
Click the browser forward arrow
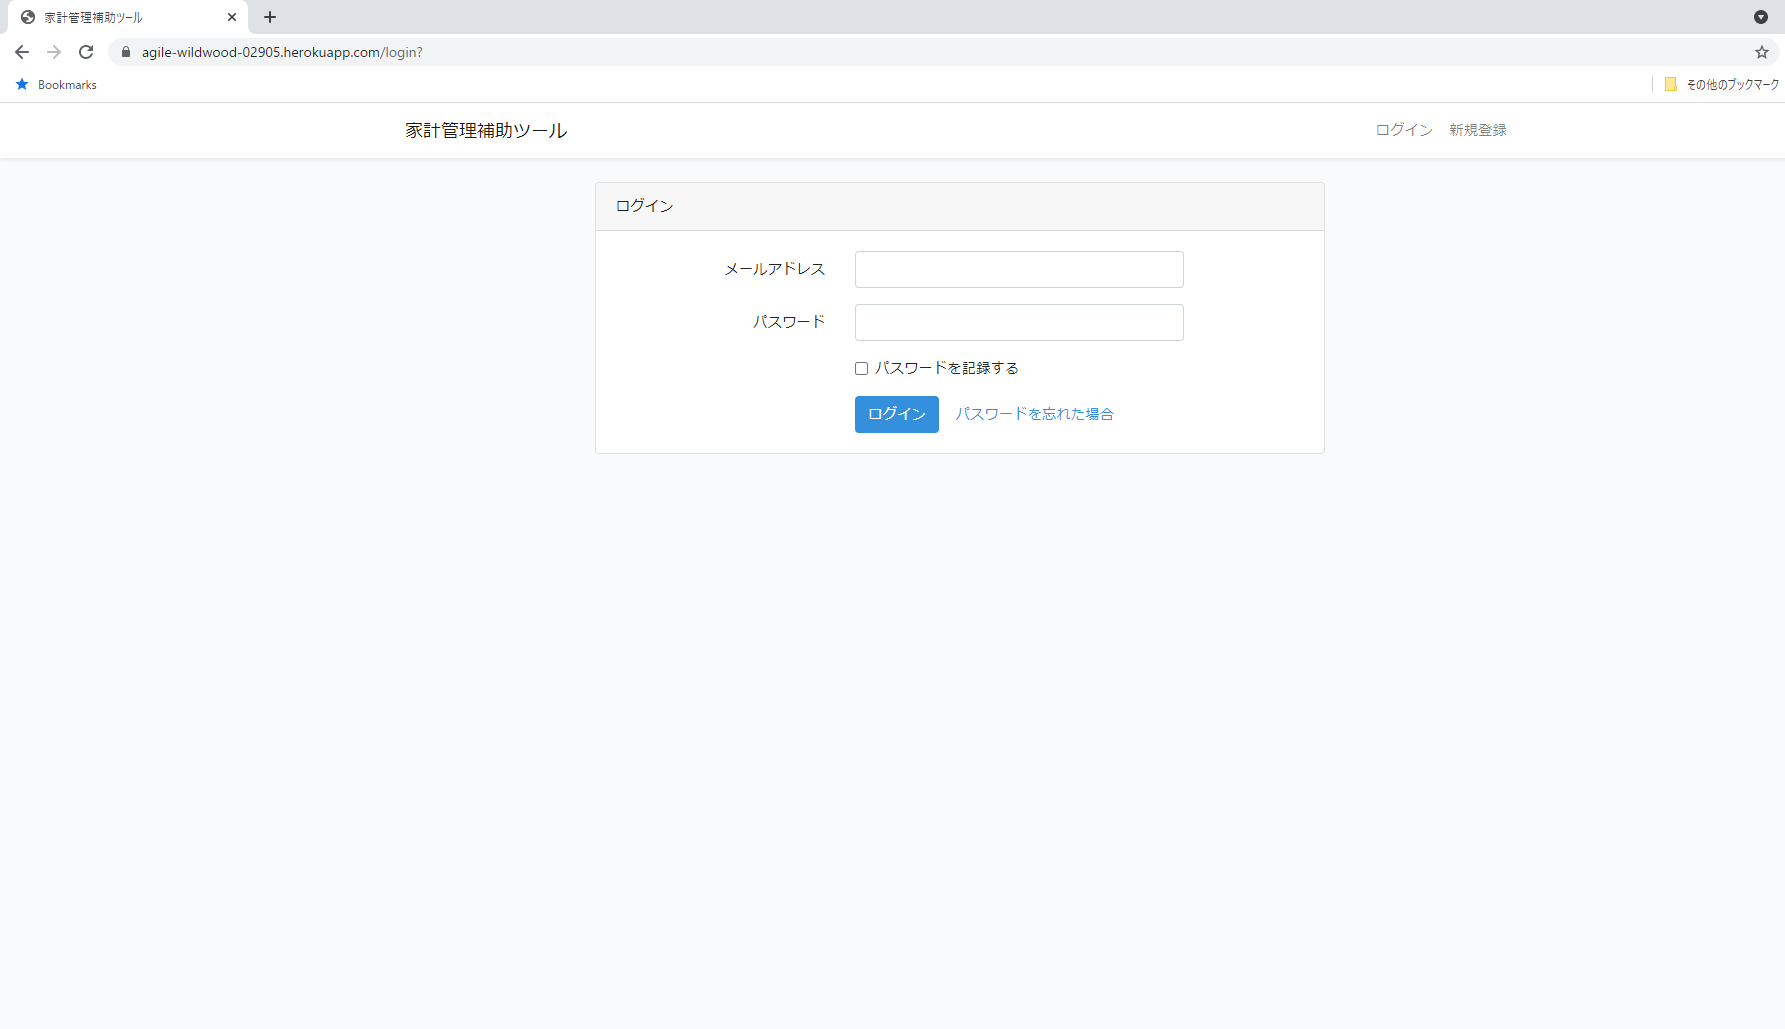(x=54, y=52)
